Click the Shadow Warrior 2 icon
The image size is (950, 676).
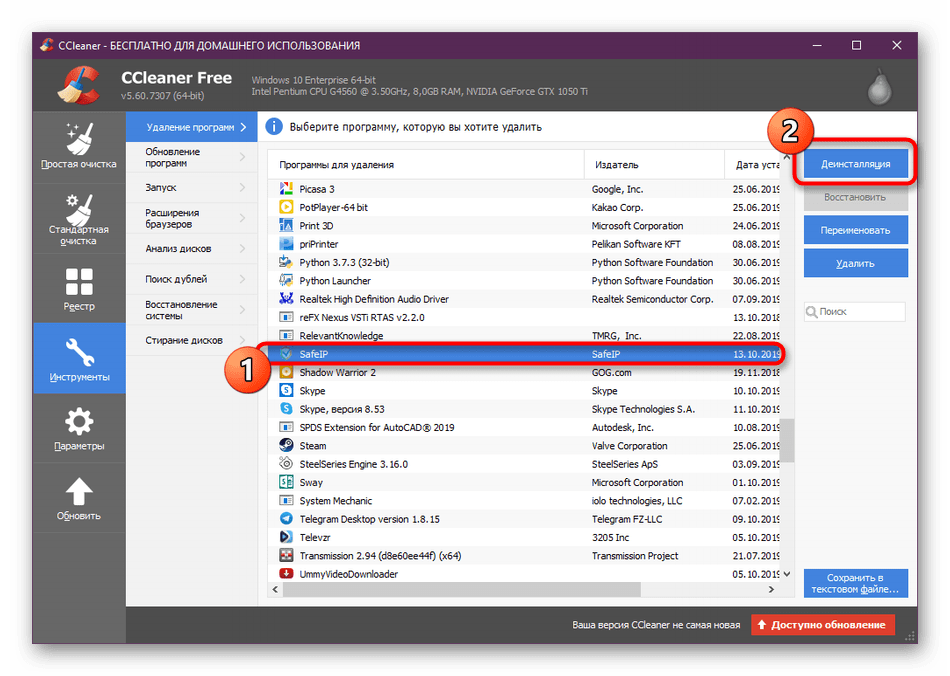tap(286, 373)
